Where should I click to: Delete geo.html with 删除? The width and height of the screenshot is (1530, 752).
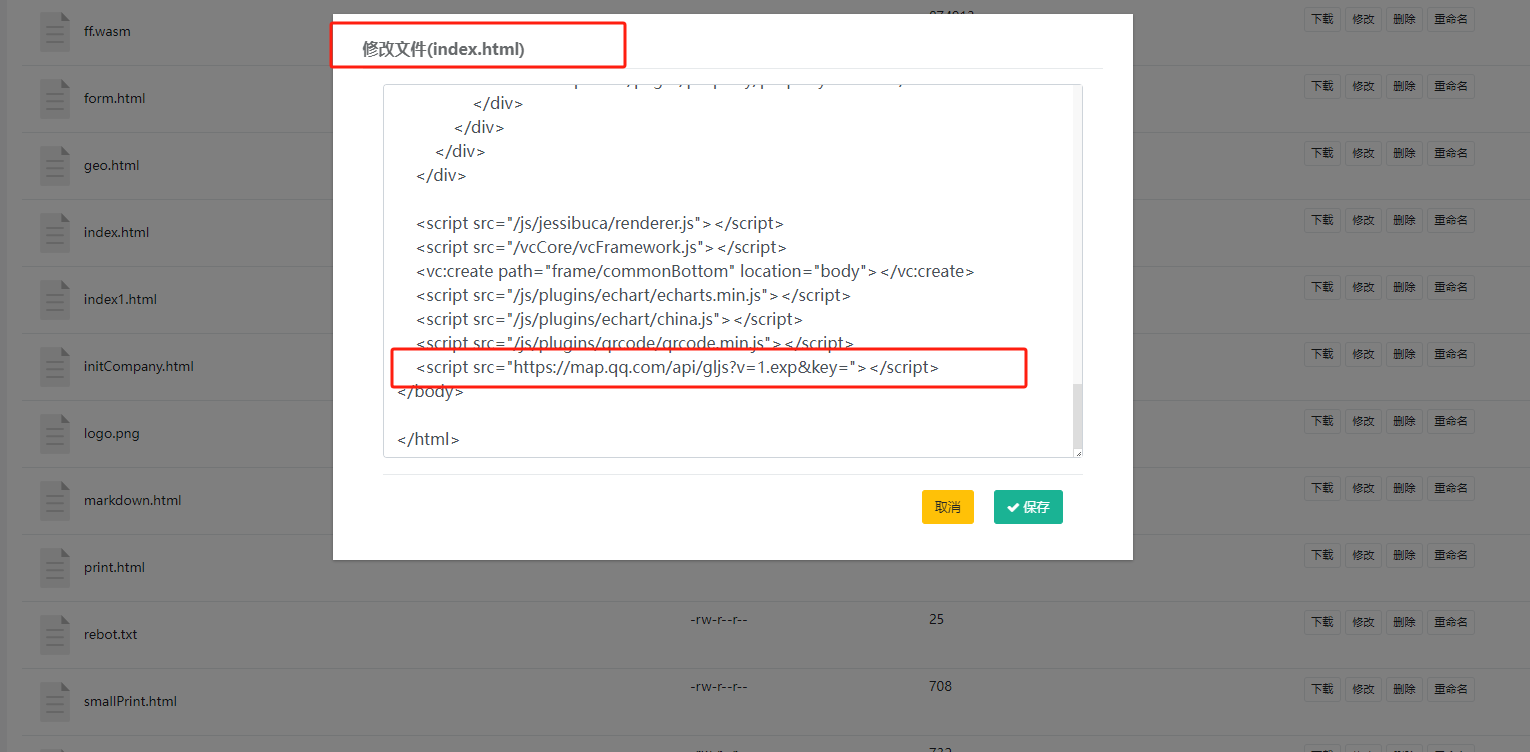(x=1404, y=153)
